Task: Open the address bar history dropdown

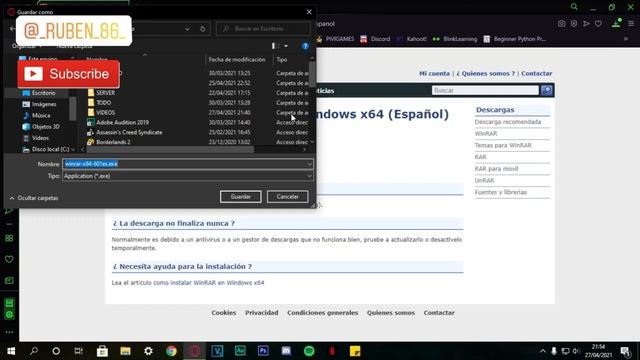Action: pos(187,29)
